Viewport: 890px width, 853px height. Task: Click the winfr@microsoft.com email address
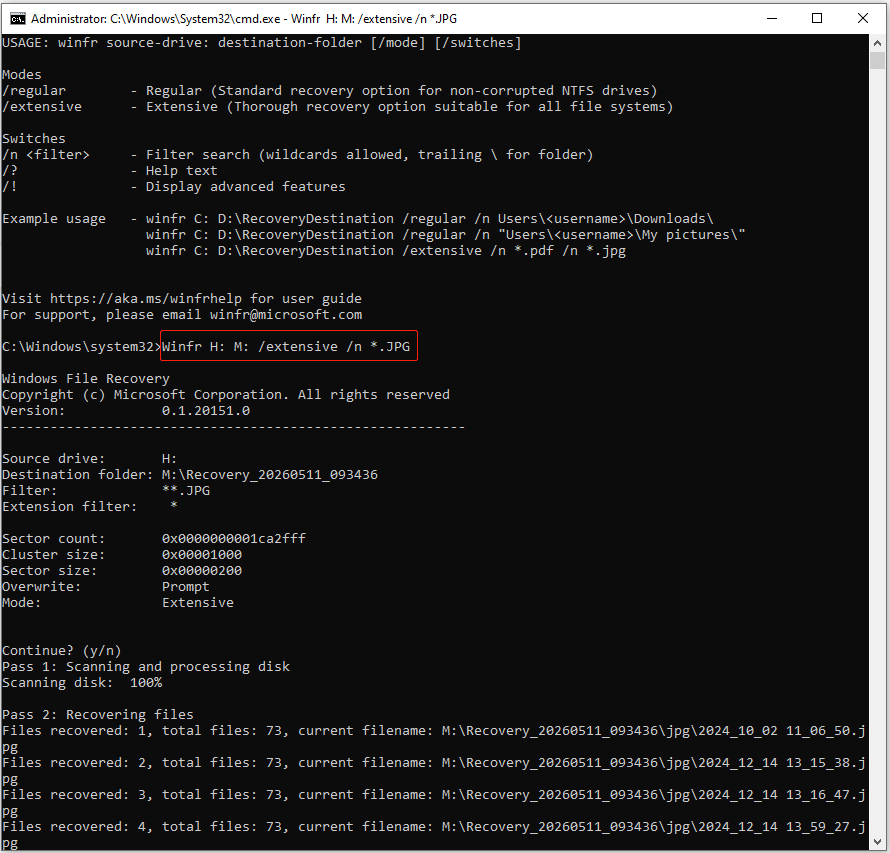(286, 314)
